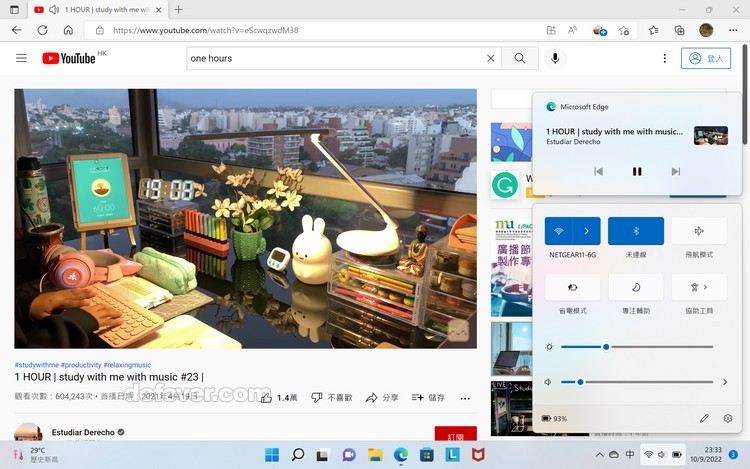
Task: Click the media flyout video thumbnail
Action: point(711,136)
